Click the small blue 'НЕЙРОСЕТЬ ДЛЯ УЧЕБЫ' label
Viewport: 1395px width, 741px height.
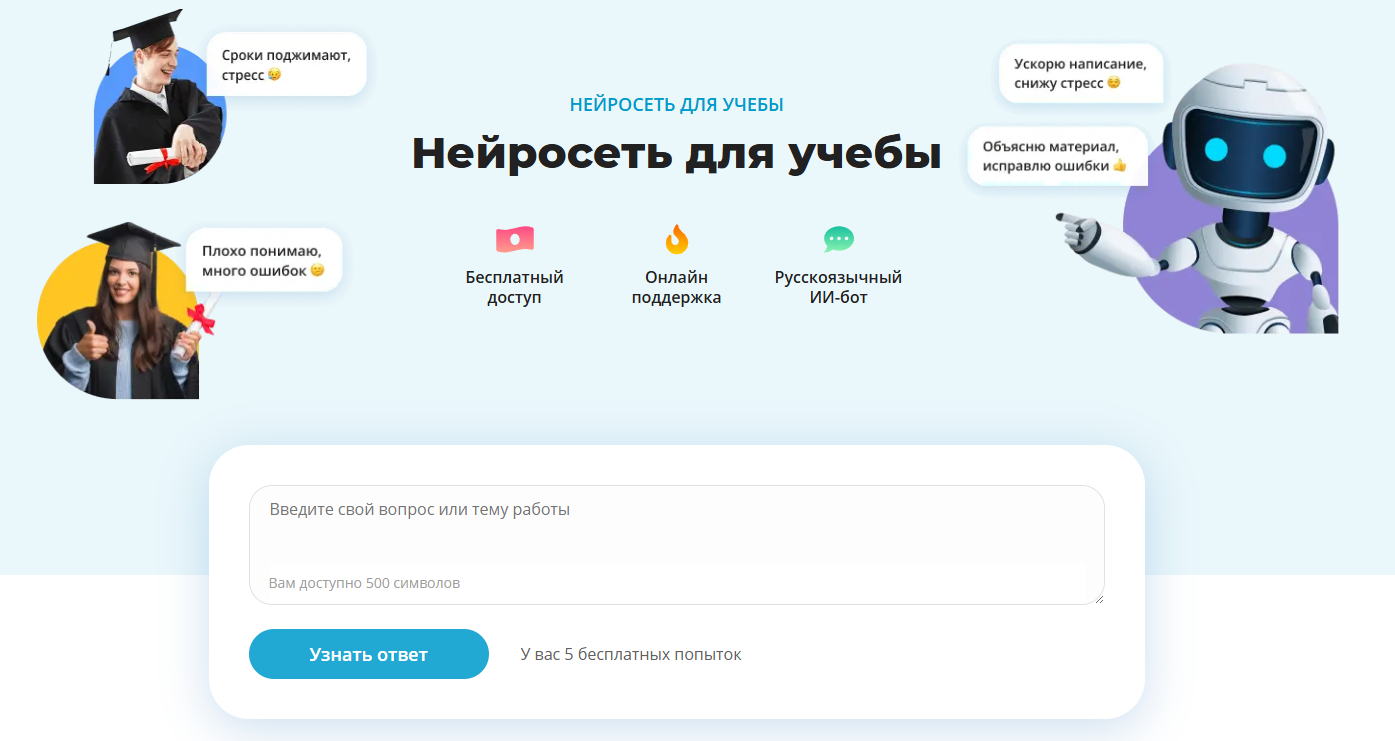pyautogui.click(x=676, y=105)
